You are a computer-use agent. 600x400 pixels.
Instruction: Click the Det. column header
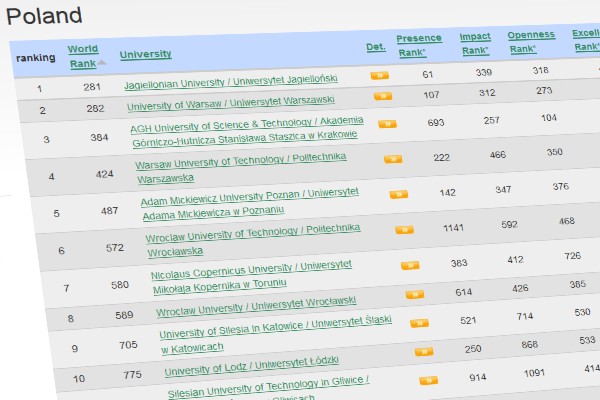coord(376,47)
